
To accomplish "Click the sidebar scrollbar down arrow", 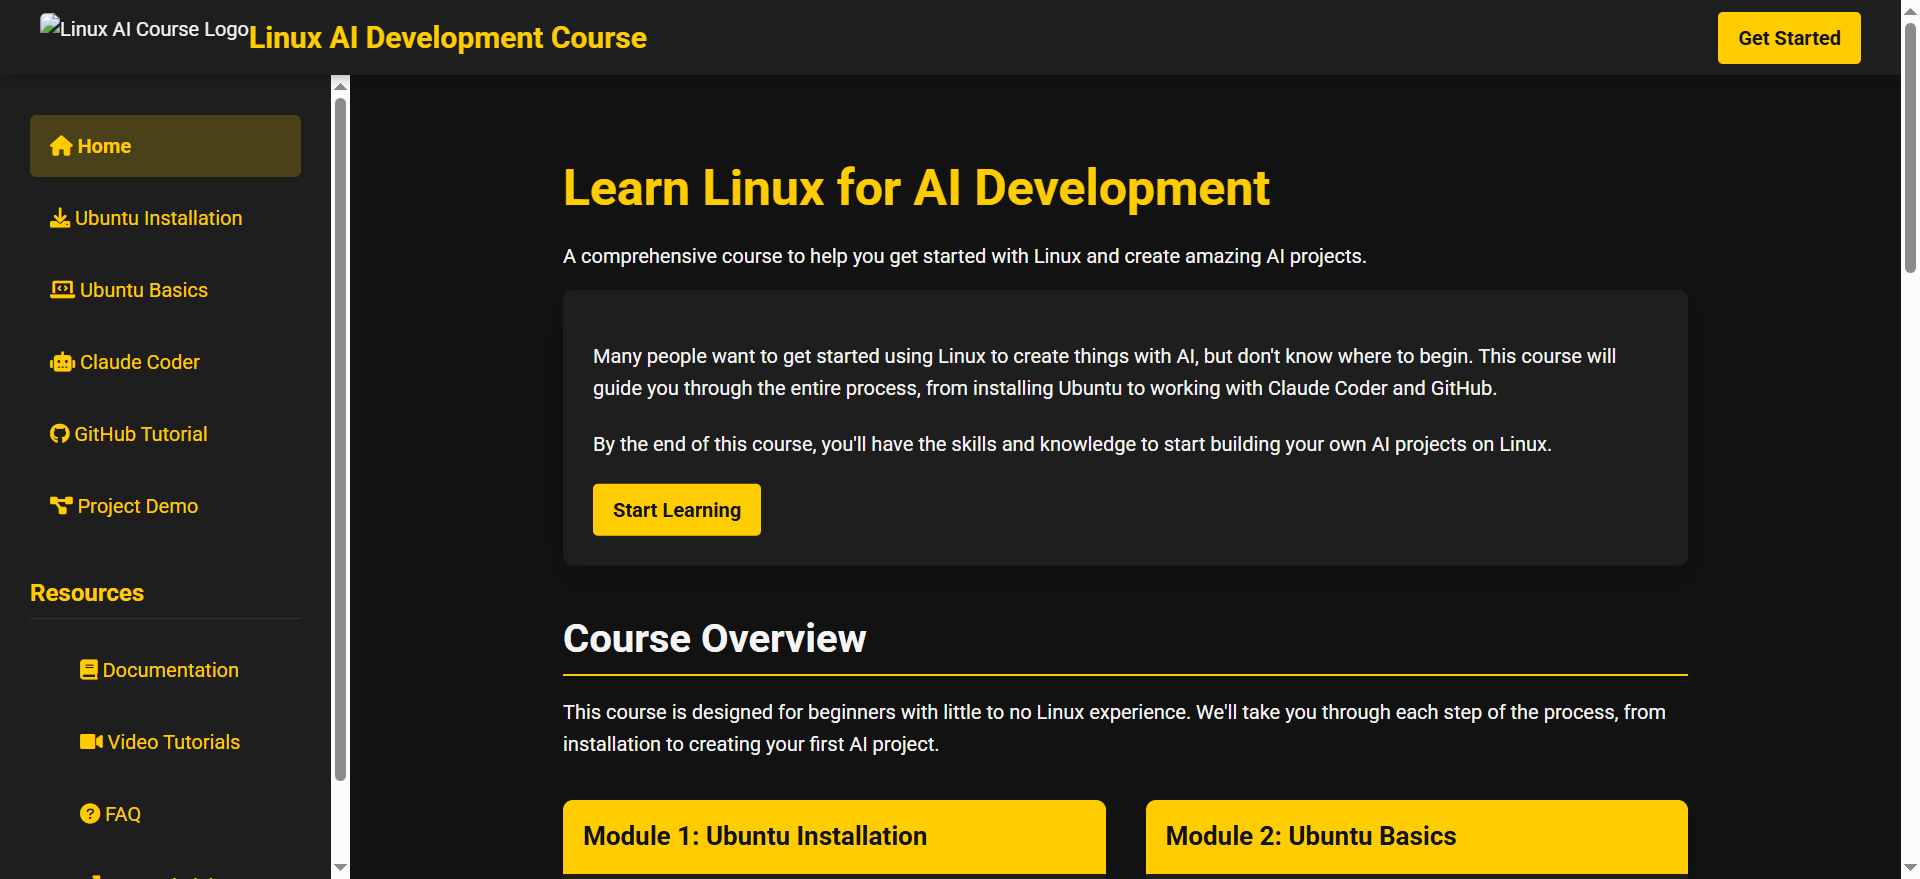I will (x=341, y=867).
